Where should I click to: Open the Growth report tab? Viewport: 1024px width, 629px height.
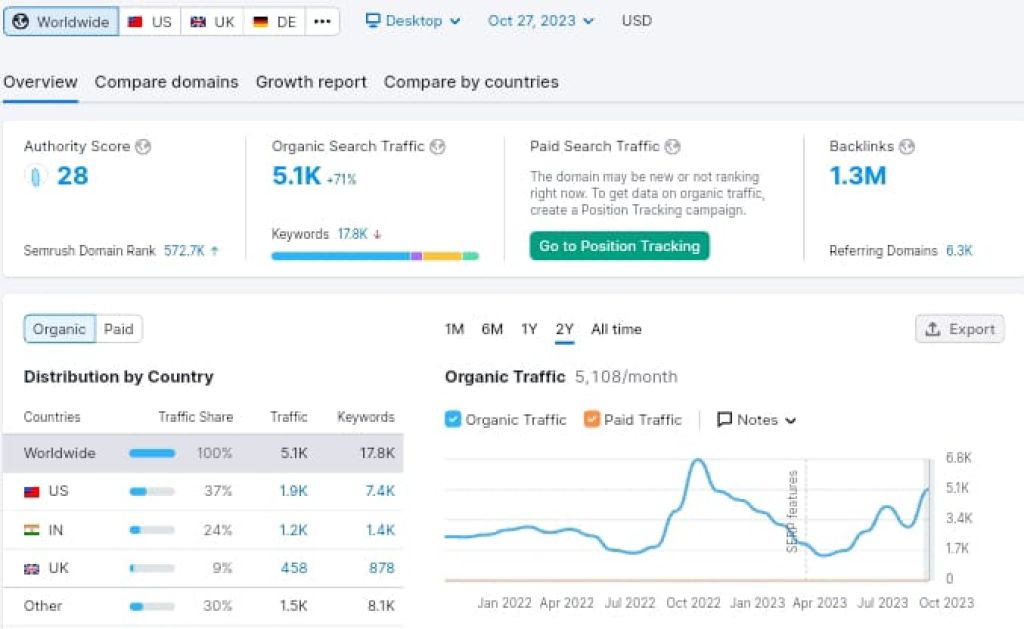[311, 82]
